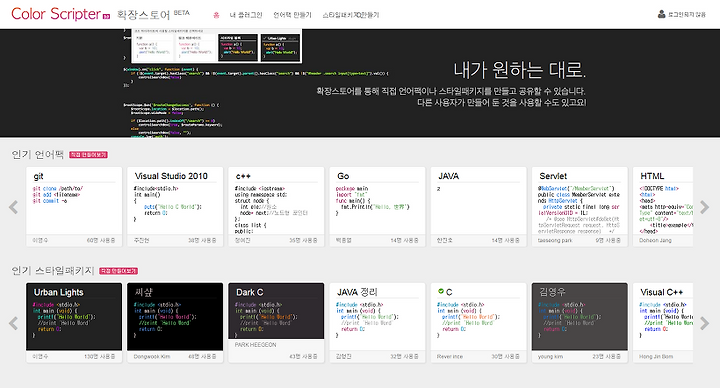Click the 60명 사용중 count on git card
Screen dimensions: 720x388
pos(101,240)
